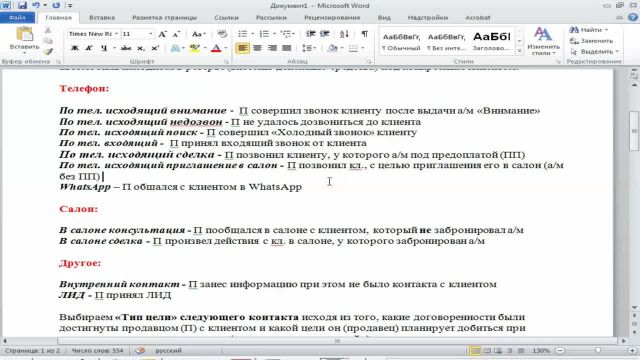Open the Find (Найти) dropdown arrow
Image resolution: width=640 pixels, height=360 pixels.
606,30
